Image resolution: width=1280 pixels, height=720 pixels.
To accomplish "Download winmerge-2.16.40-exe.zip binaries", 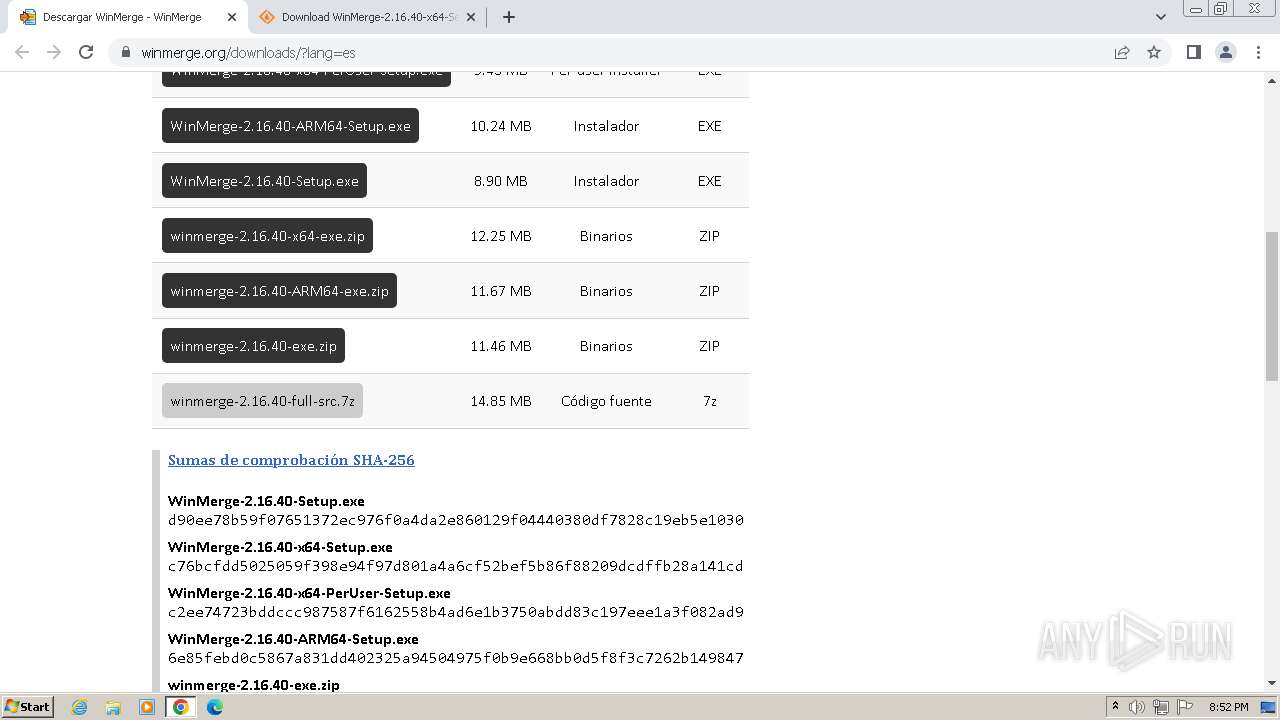I will pos(253,346).
